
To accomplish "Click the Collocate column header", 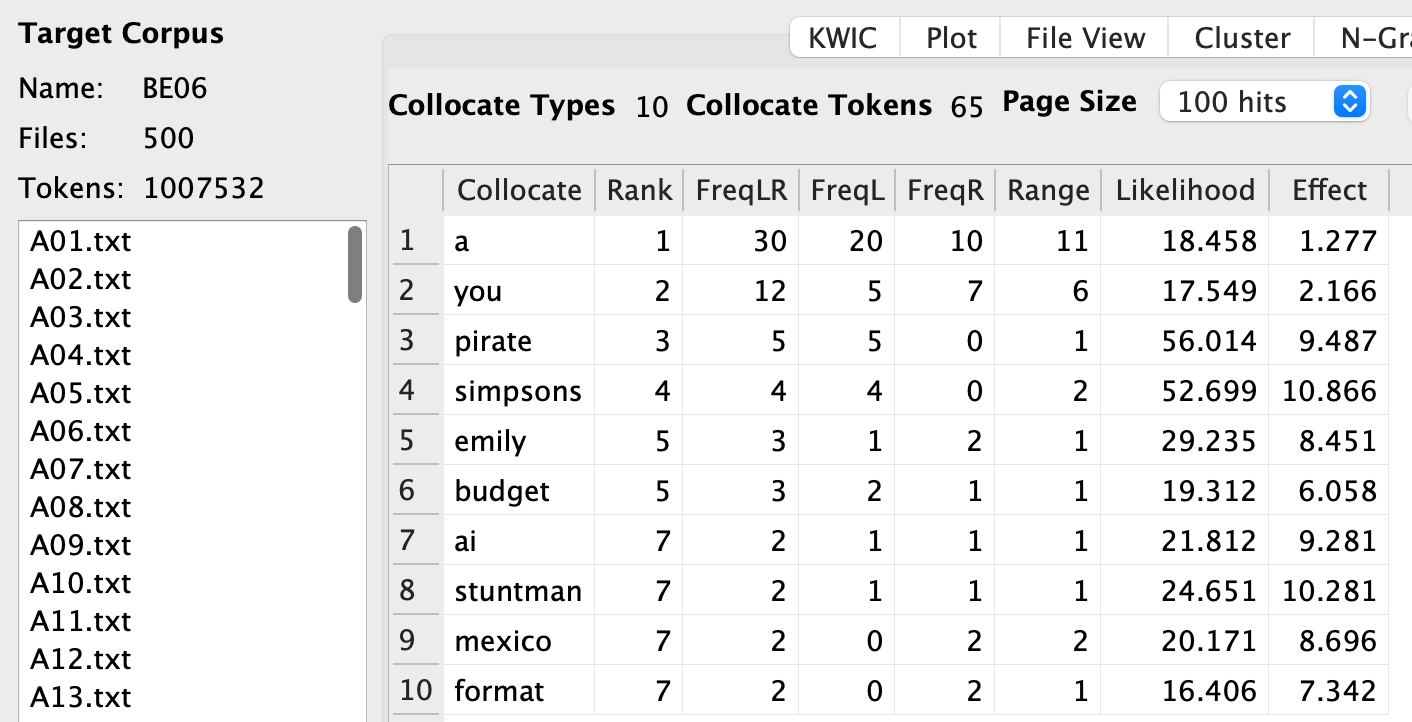I will [519, 190].
